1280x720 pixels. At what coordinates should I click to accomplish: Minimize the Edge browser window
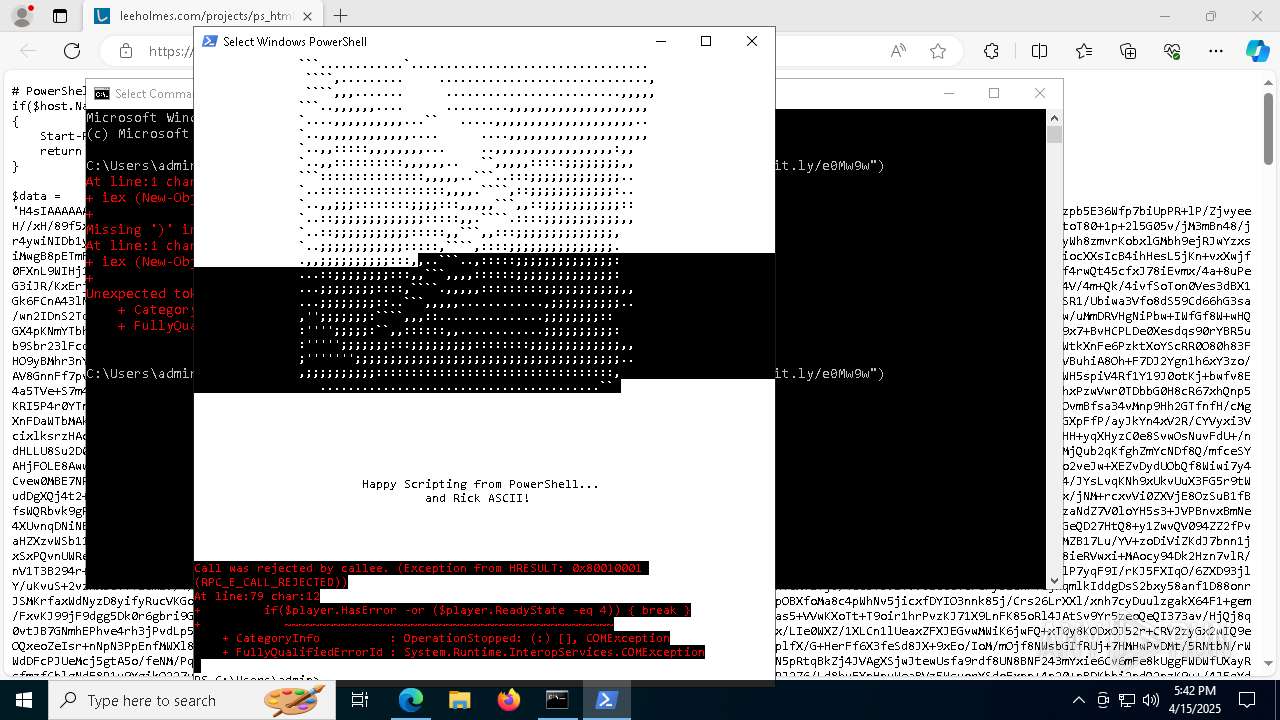[1165, 16]
